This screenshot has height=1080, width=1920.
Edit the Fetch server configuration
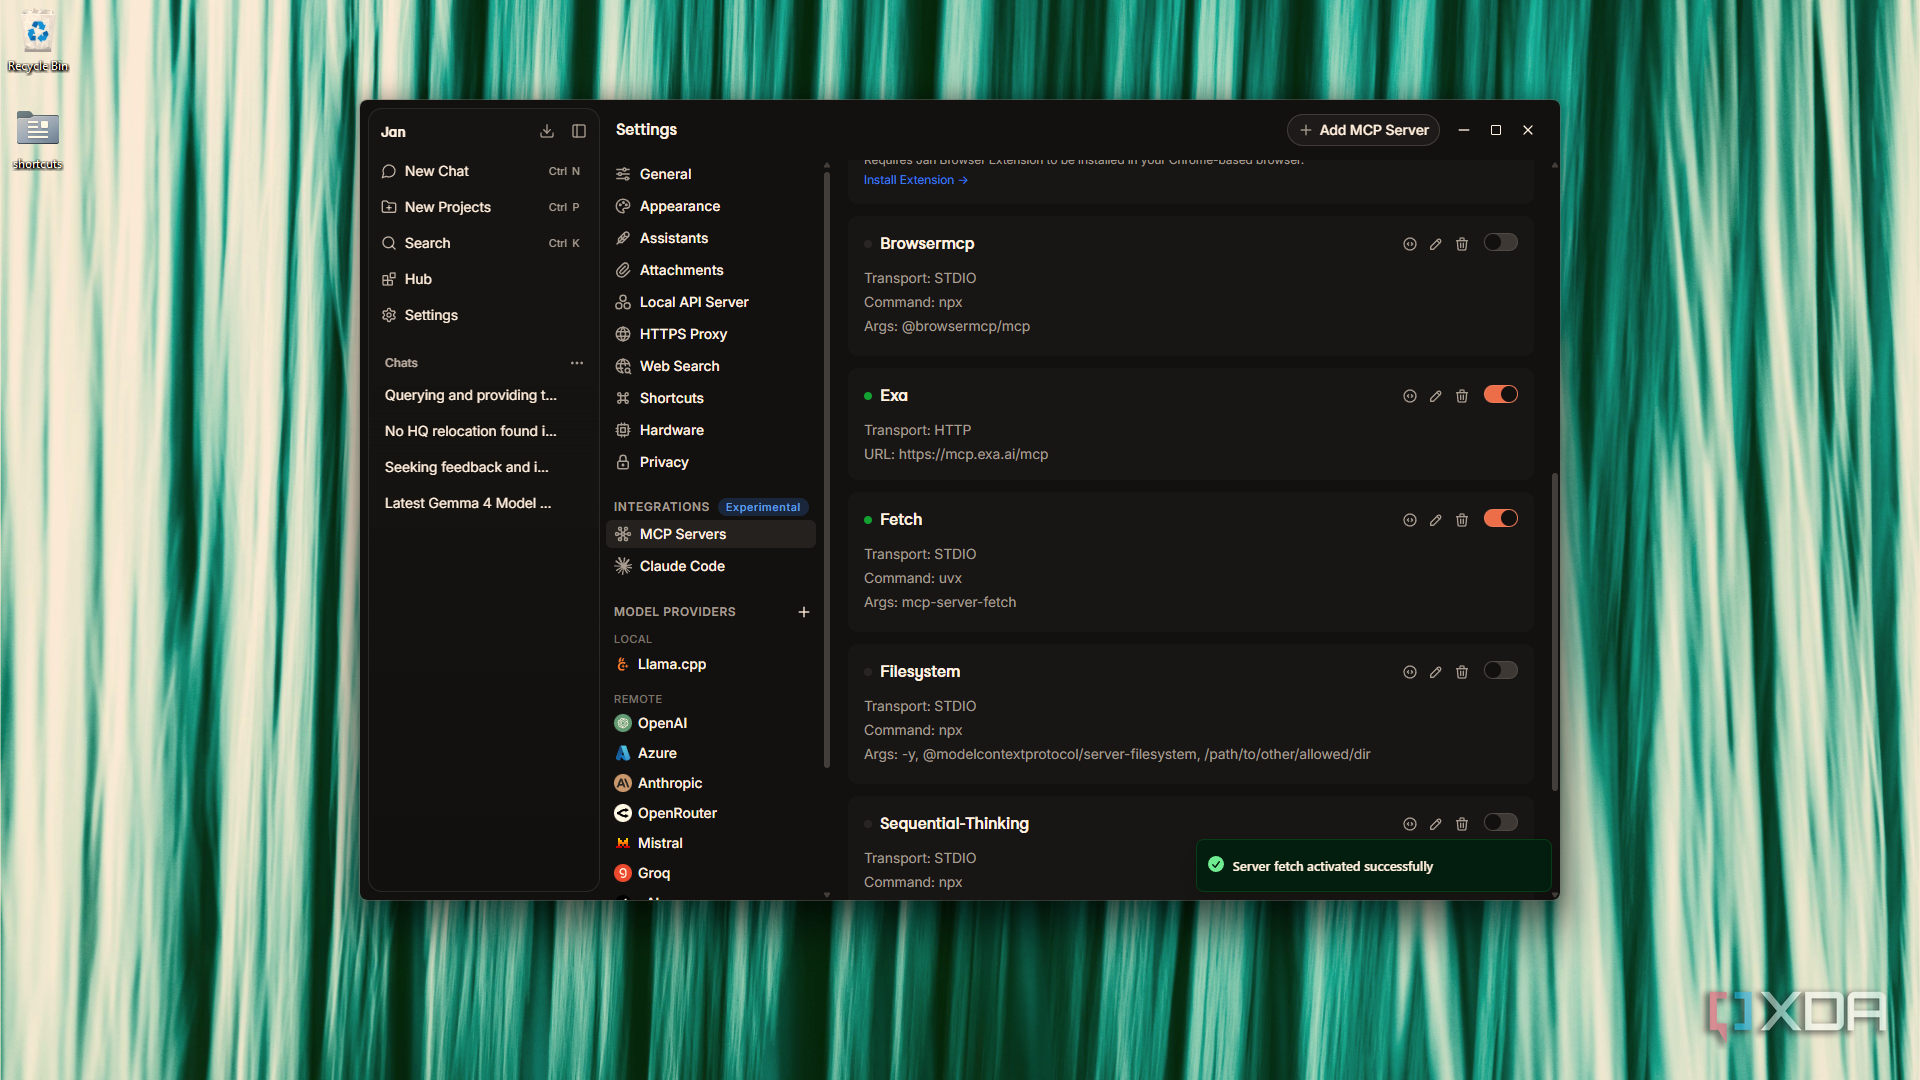tap(1436, 520)
